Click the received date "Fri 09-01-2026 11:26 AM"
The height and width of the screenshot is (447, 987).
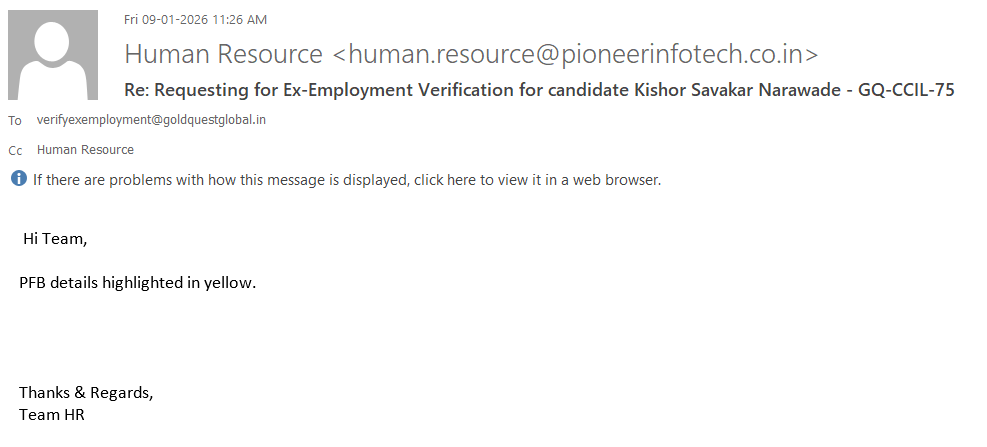(x=195, y=19)
